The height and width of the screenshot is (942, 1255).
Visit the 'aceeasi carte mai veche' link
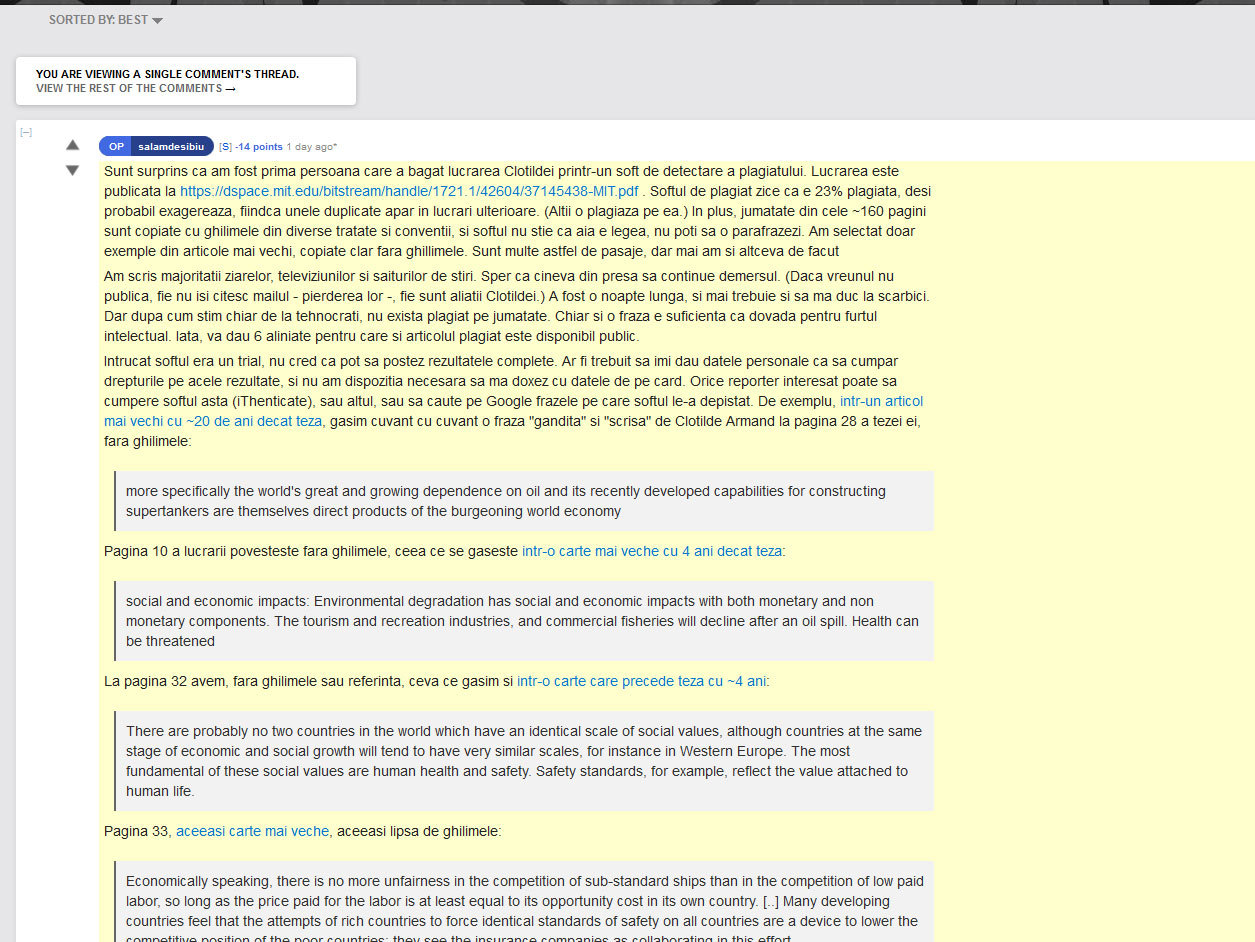tap(252, 831)
